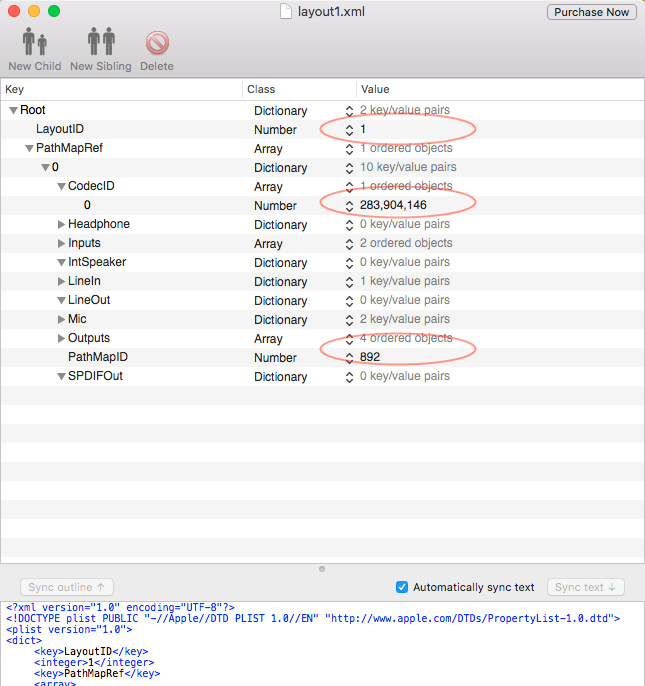Select the LayoutID value 1
Viewport: 645px width, 686px height.
click(363, 130)
